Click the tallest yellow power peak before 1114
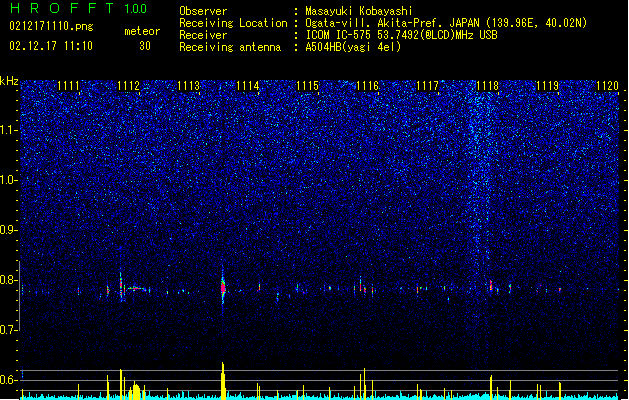This screenshot has width=629, height=400. point(223,380)
